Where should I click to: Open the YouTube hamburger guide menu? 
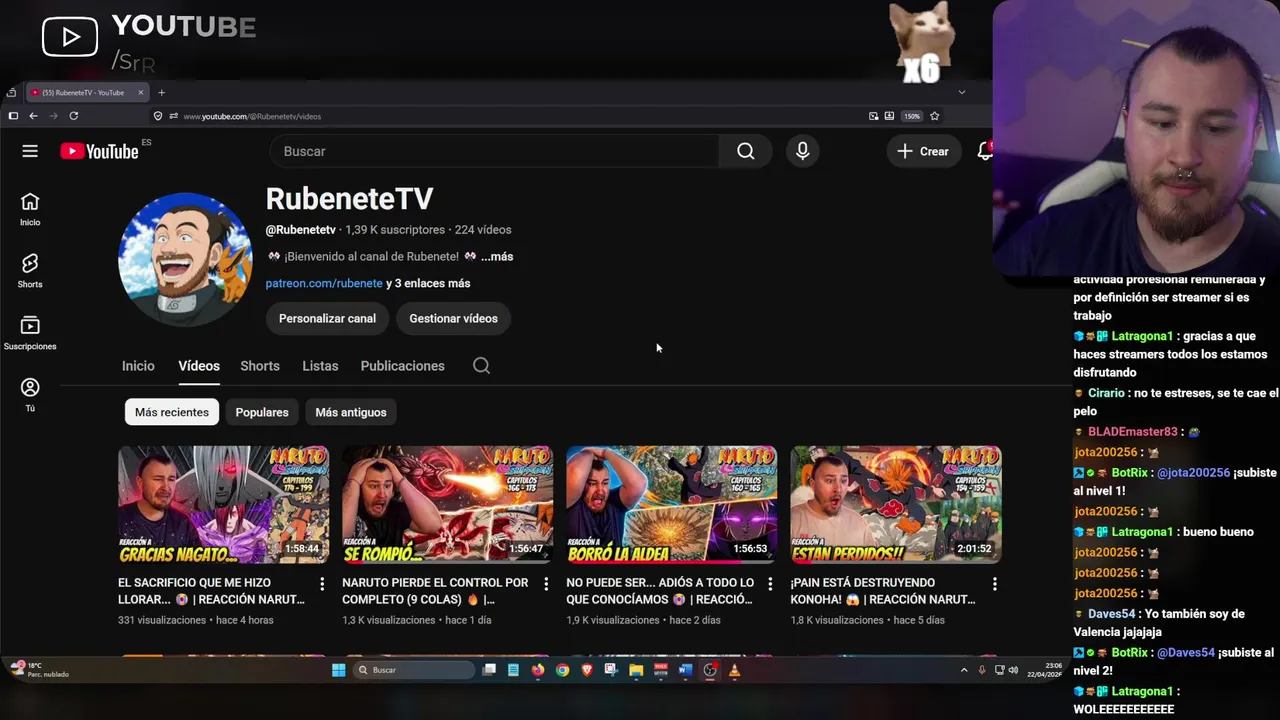pos(30,151)
